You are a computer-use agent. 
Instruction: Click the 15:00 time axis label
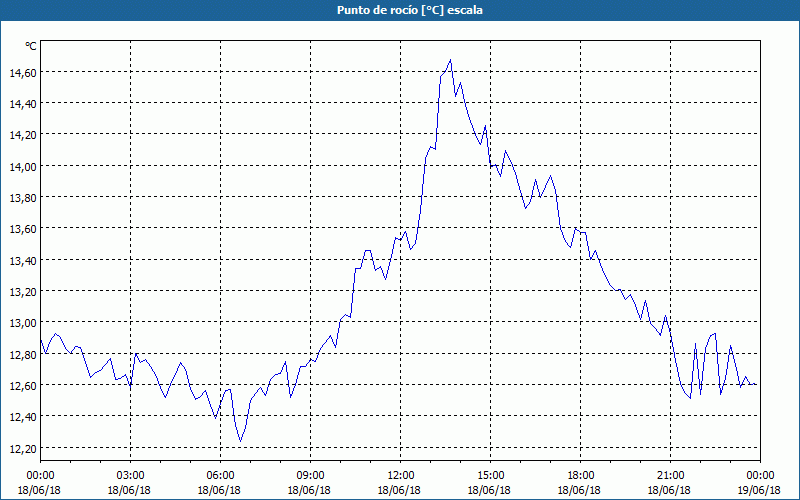point(490,476)
